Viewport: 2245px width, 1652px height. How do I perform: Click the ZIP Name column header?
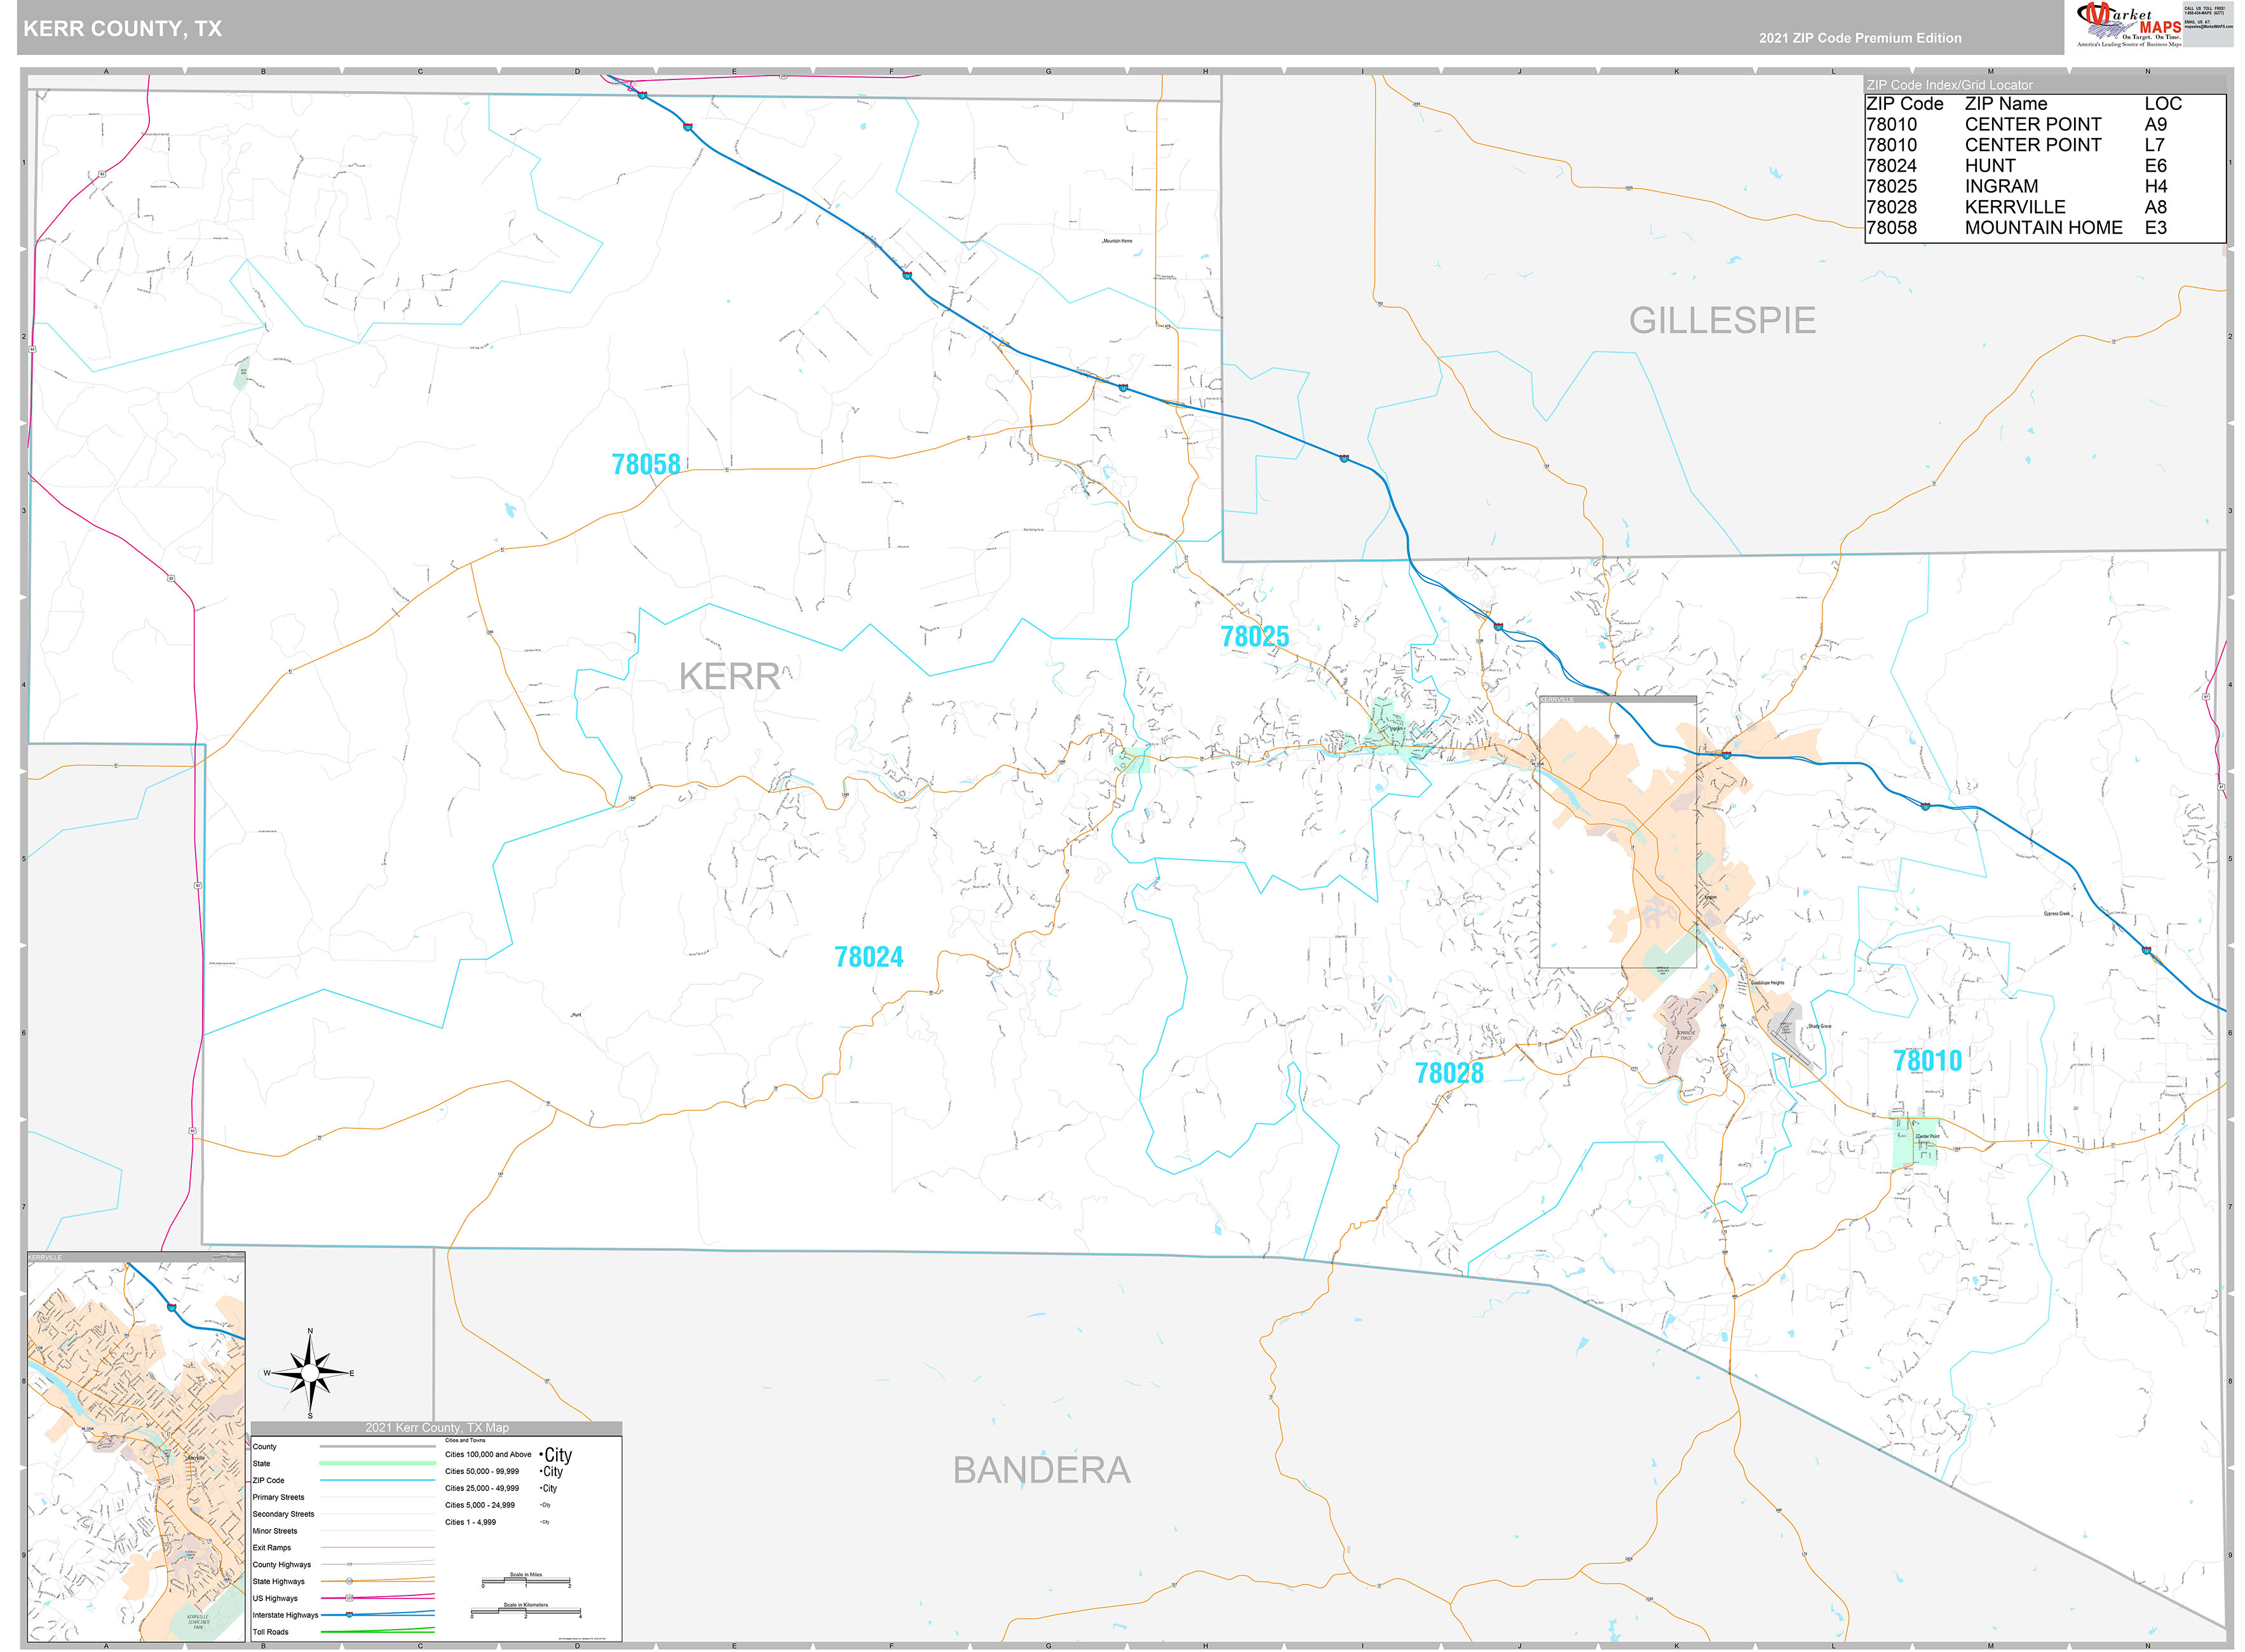(2005, 104)
